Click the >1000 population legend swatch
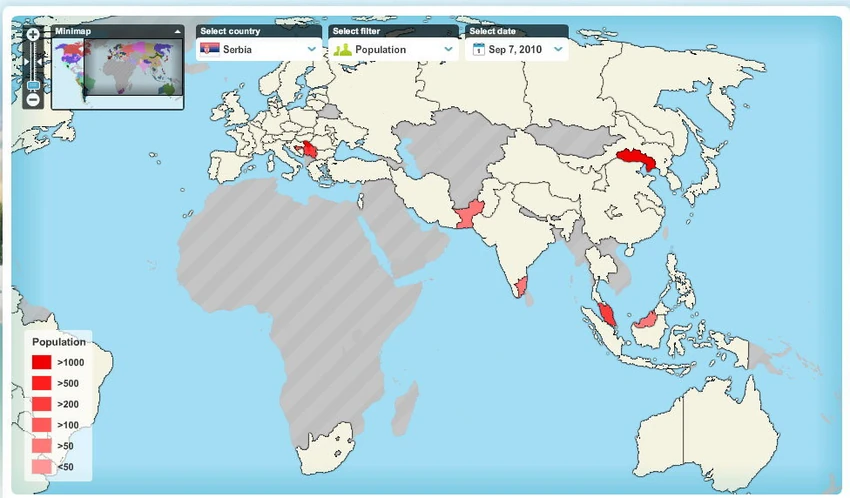The width and height of the screenshot is (850, 498). point(42,362)
